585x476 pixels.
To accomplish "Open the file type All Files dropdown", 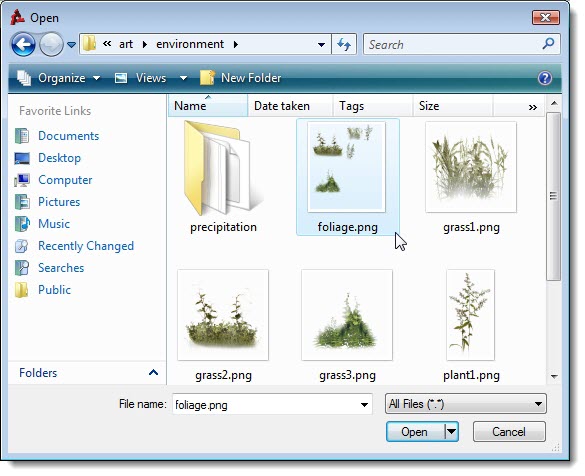I will (466, 404).
